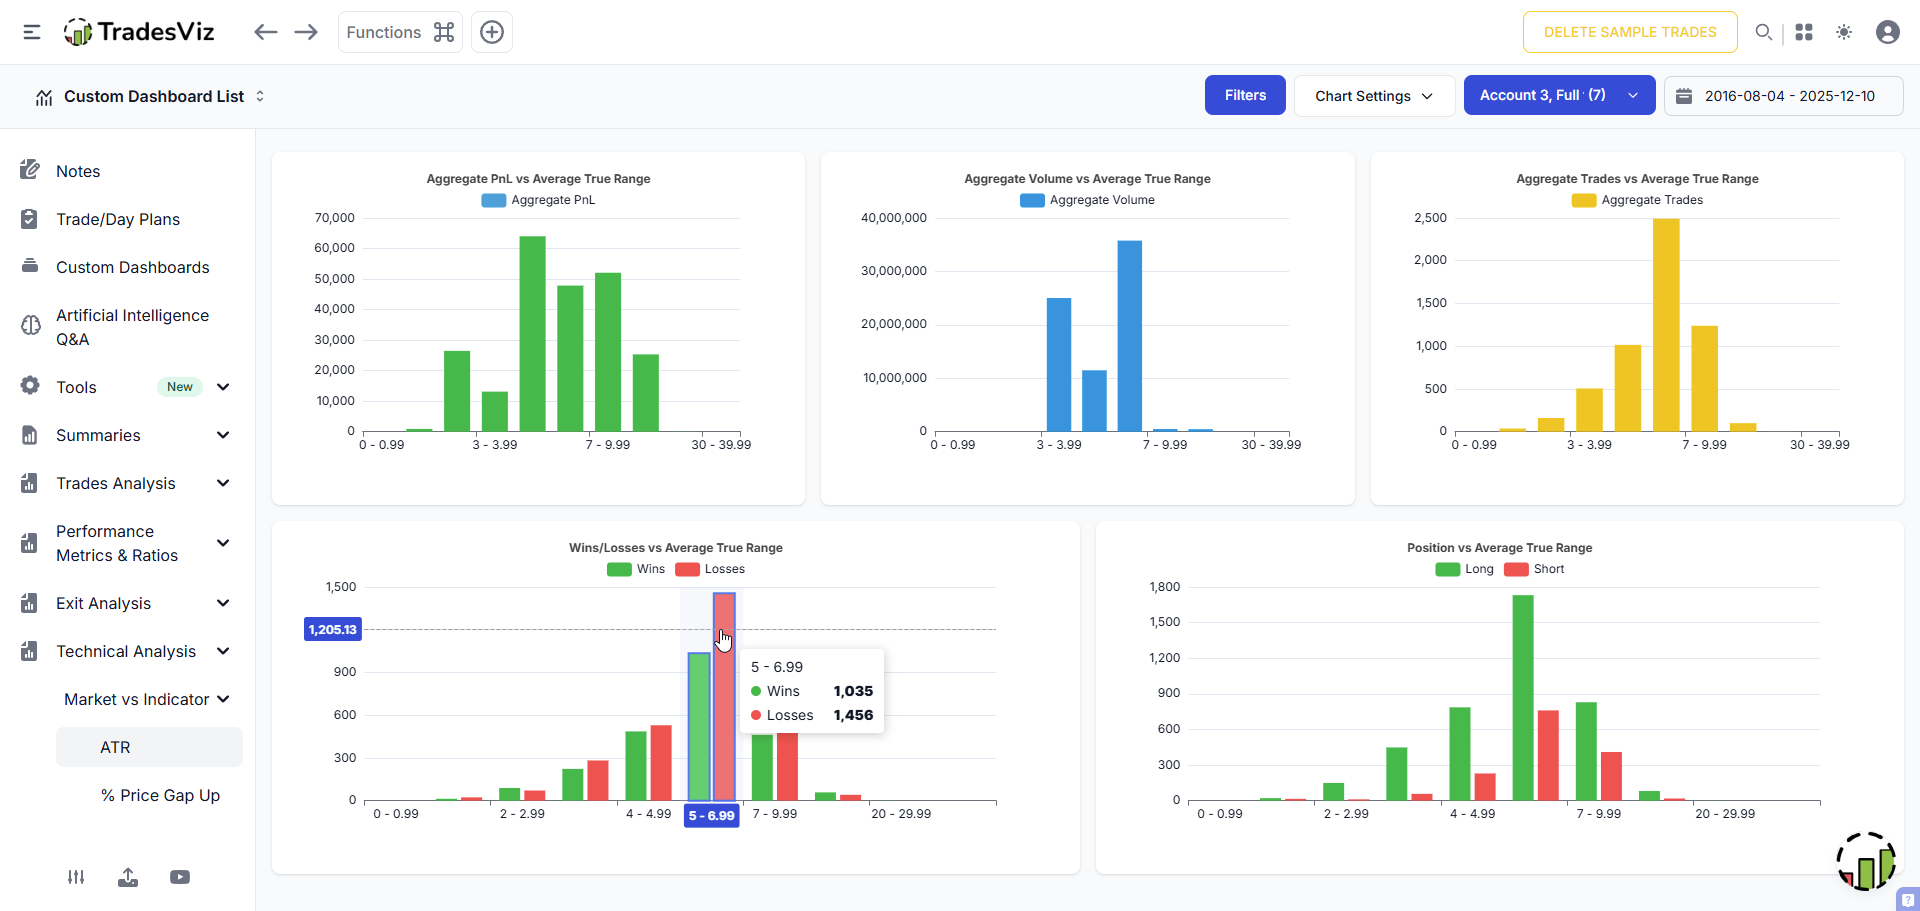Image resolution: width=1920 pixels, height=911 pixels.
Task: Toggle the Long legend series
Action: pyautogui.click(x=1465, y=569)
